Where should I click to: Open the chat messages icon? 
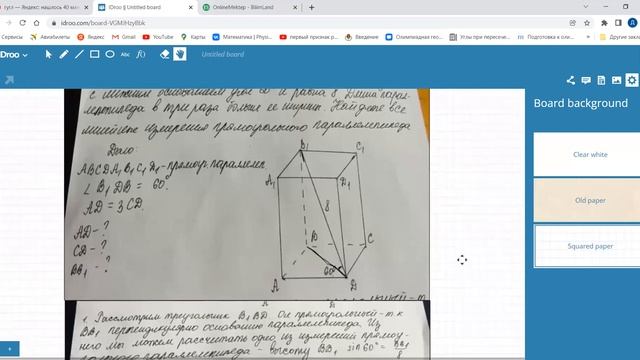(586, 80)
